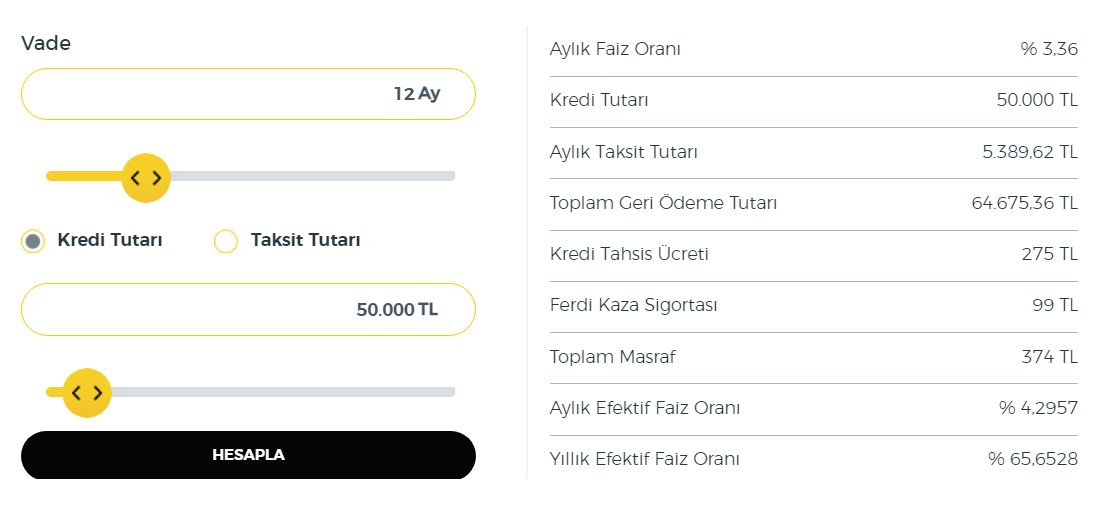The width and height of the screenshot is (1096, 509).
Task: Click the Vade heading label
Action: (x=46, y=43)
